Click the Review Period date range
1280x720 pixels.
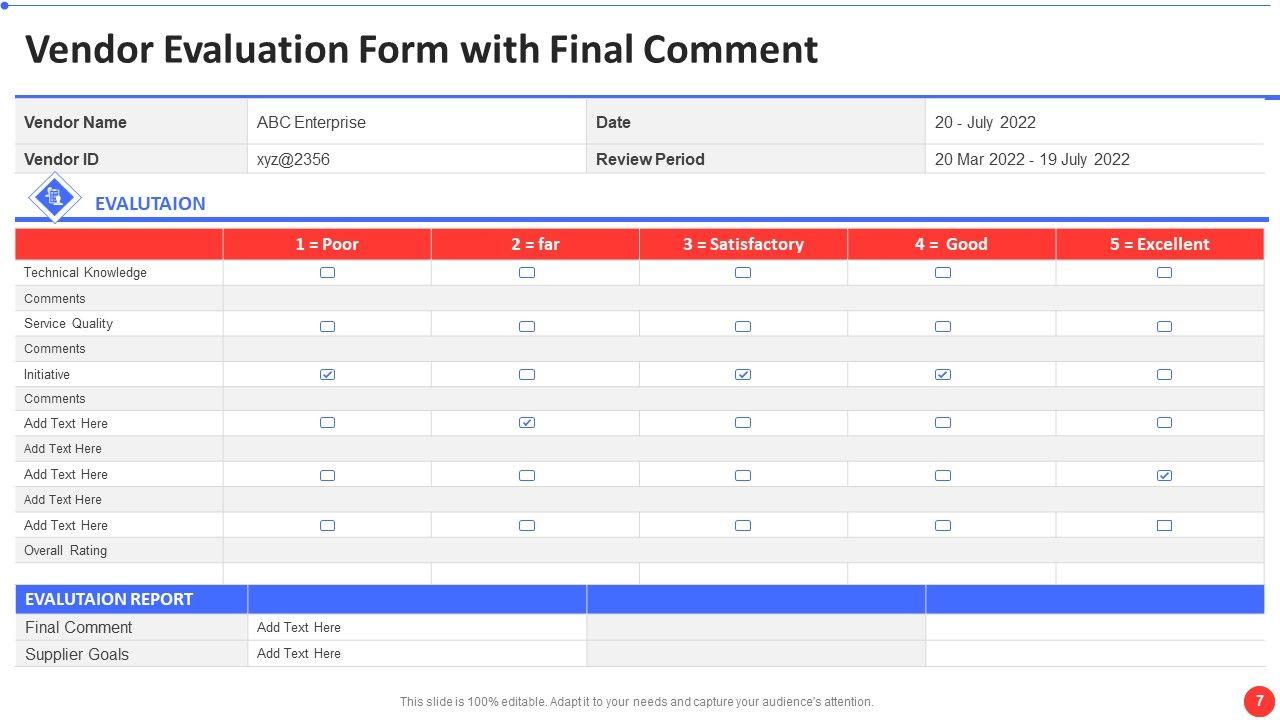pyautogui.click(x=1032, y=159)
